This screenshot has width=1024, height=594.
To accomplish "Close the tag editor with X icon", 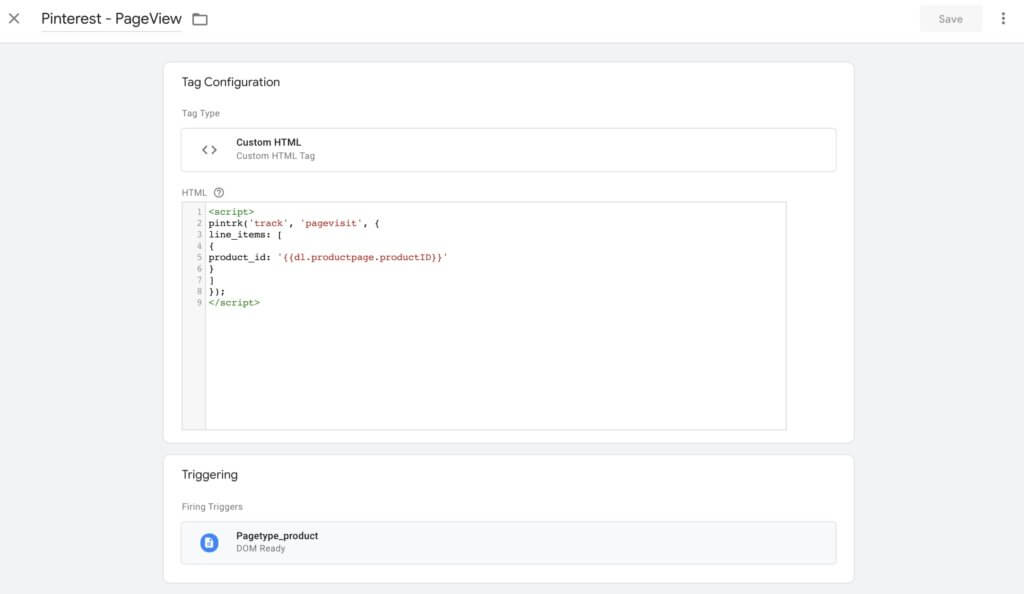I will click(x=14, y=18).
